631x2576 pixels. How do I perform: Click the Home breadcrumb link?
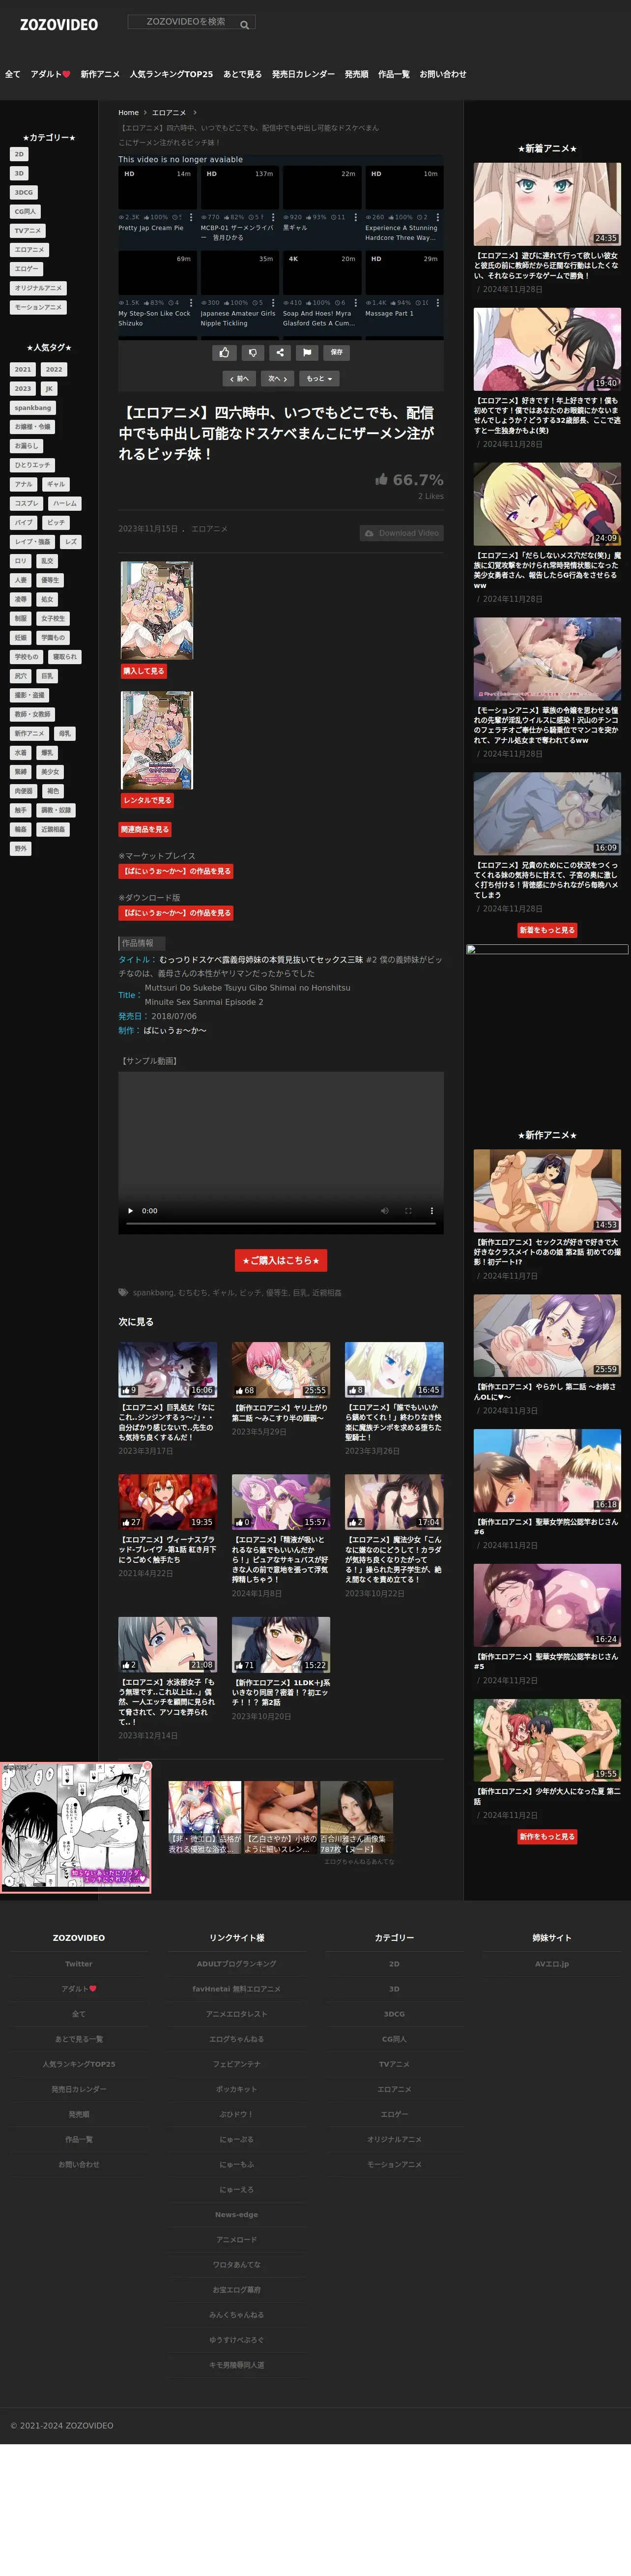tap(128, 113)
